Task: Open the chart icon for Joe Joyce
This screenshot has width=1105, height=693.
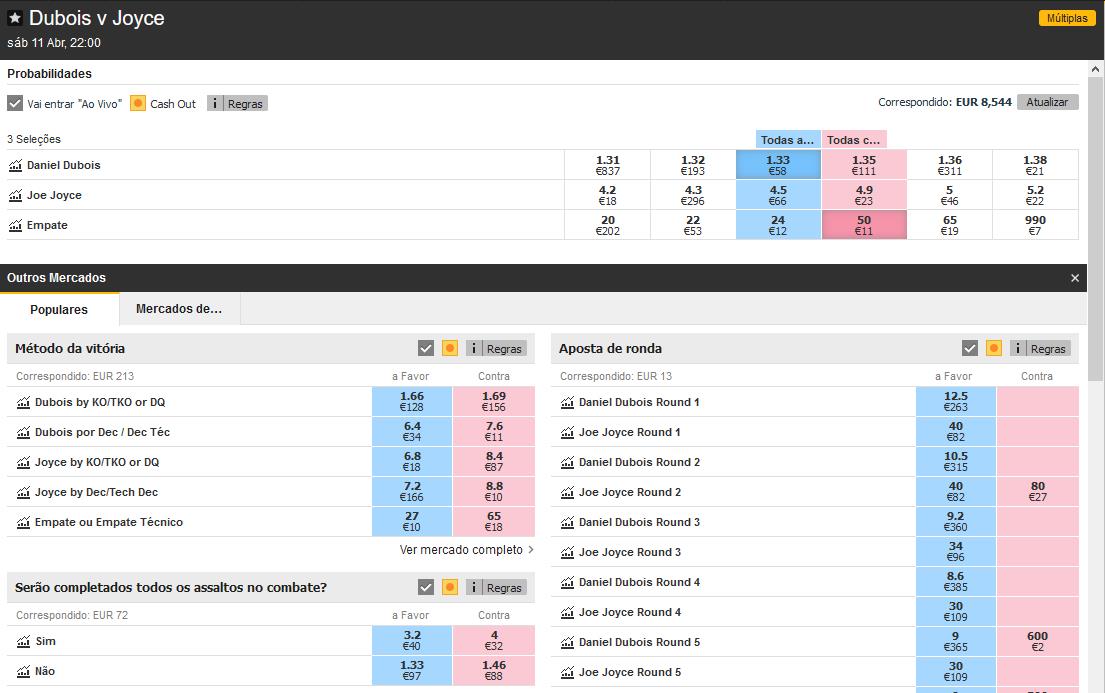Action: coord(16,195)
